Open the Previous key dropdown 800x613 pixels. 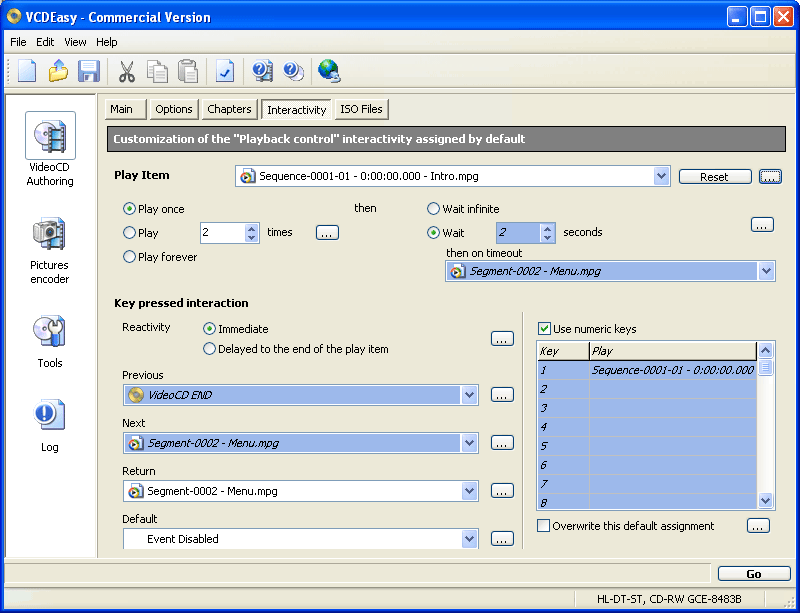click(469, 395)
